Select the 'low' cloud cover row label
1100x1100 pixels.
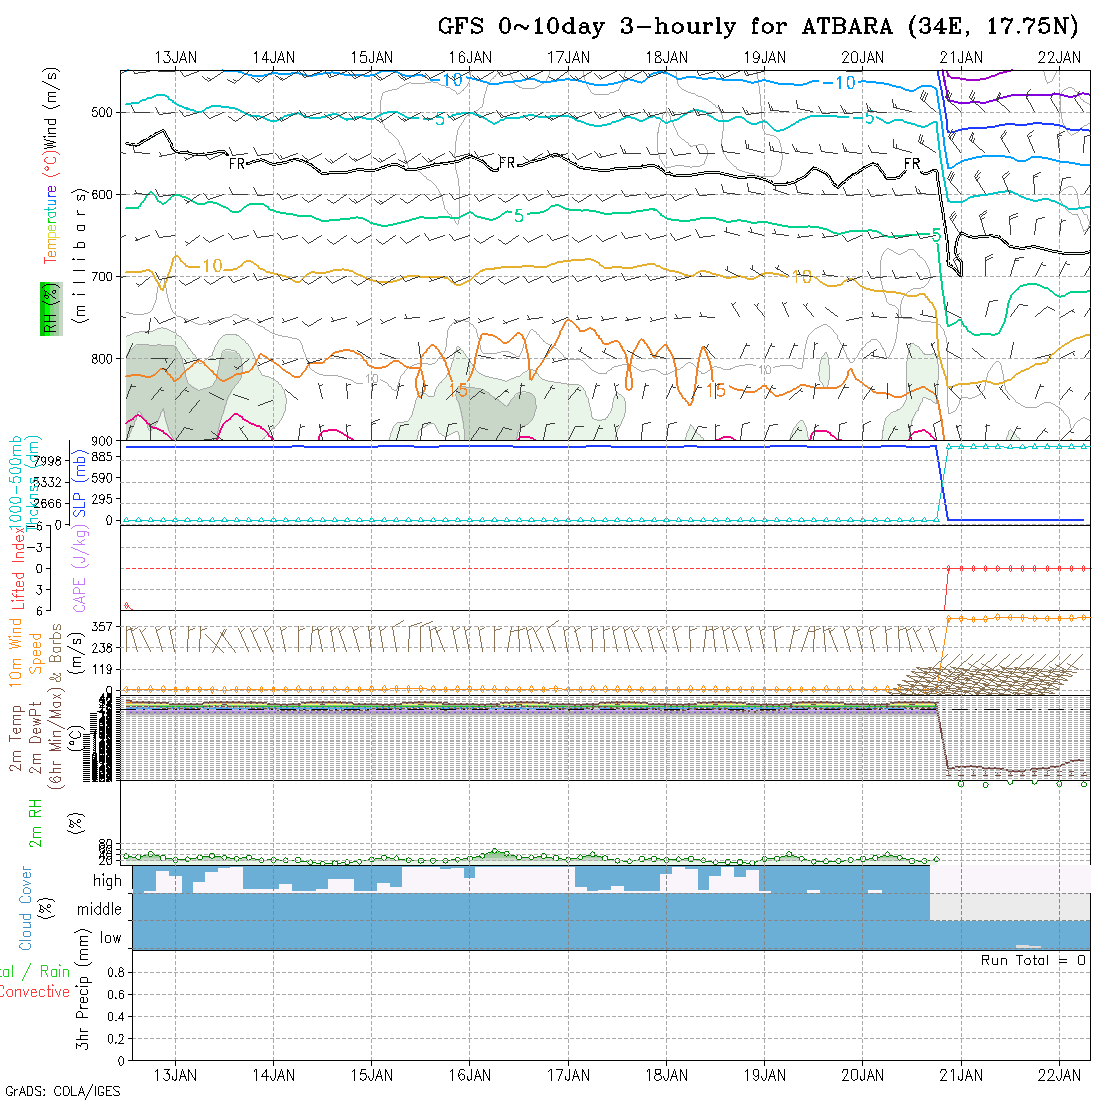110,938
